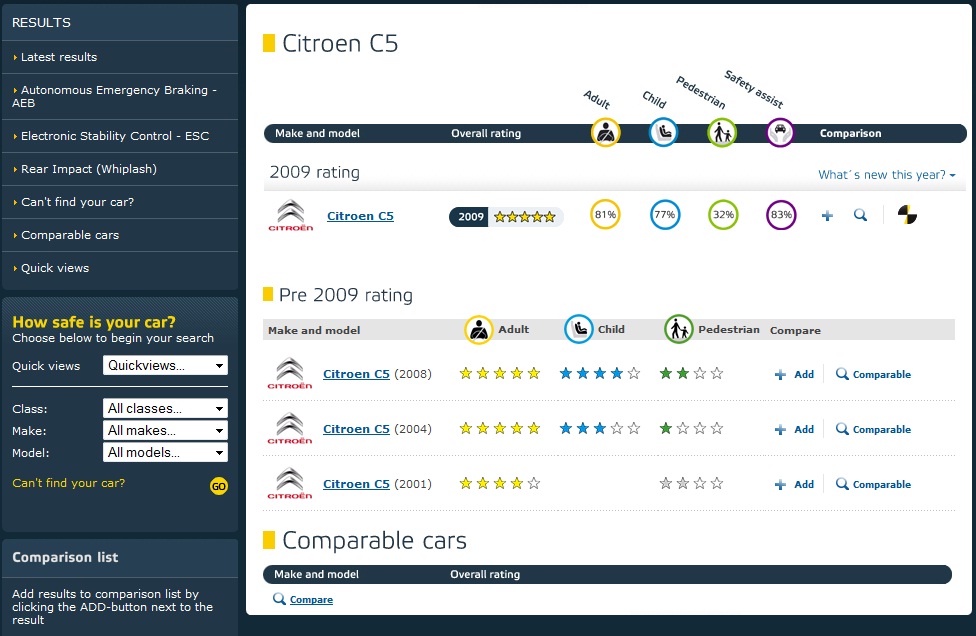Open Citroen C5 (2008) link

(356, 374)
